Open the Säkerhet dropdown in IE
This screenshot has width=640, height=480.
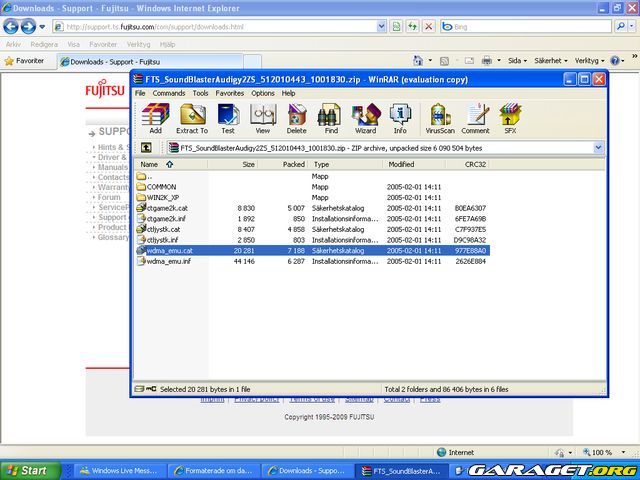[x=549, y=61]
